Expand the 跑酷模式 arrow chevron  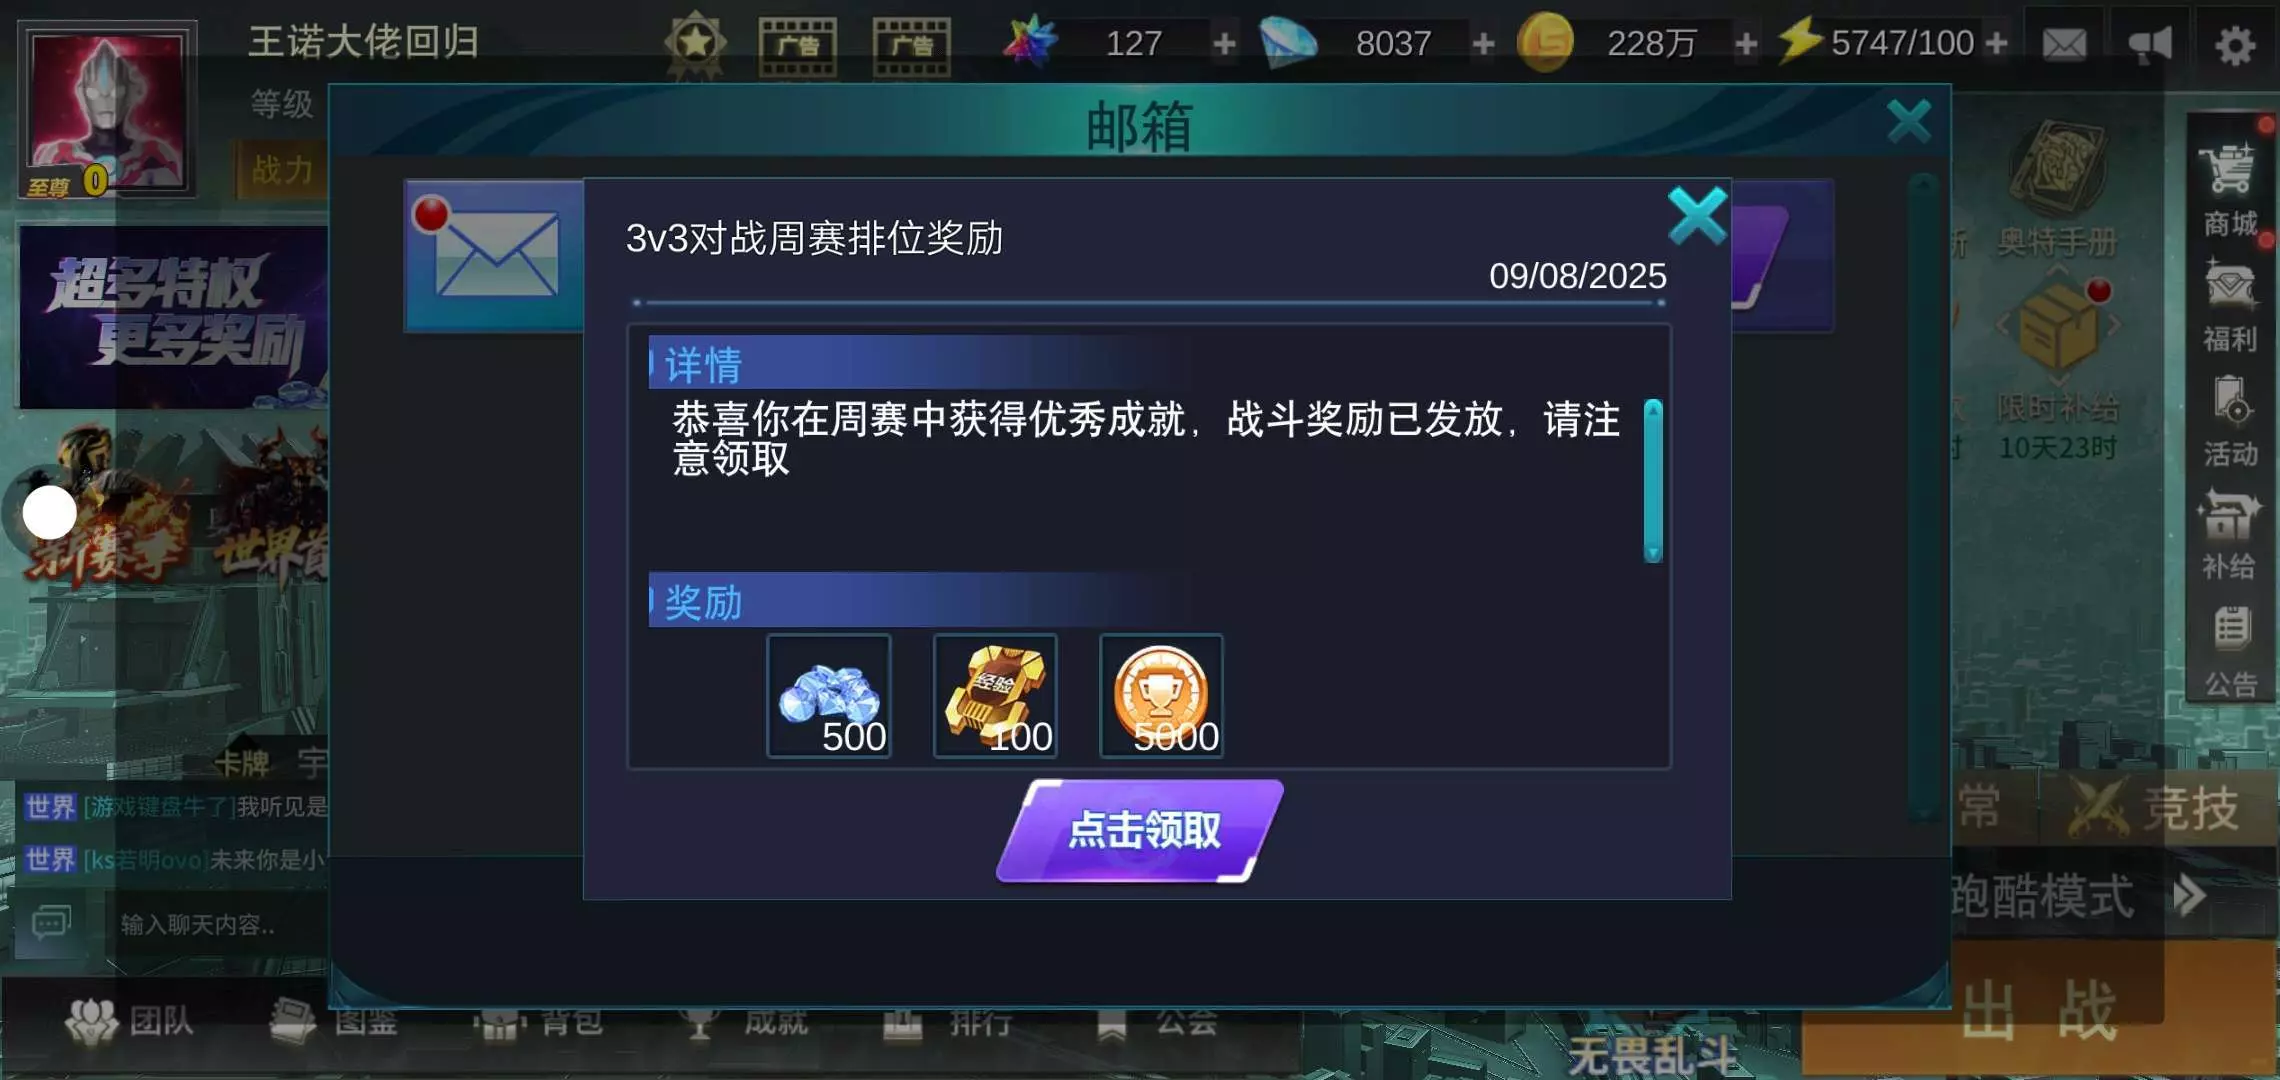pos(2188,895)
